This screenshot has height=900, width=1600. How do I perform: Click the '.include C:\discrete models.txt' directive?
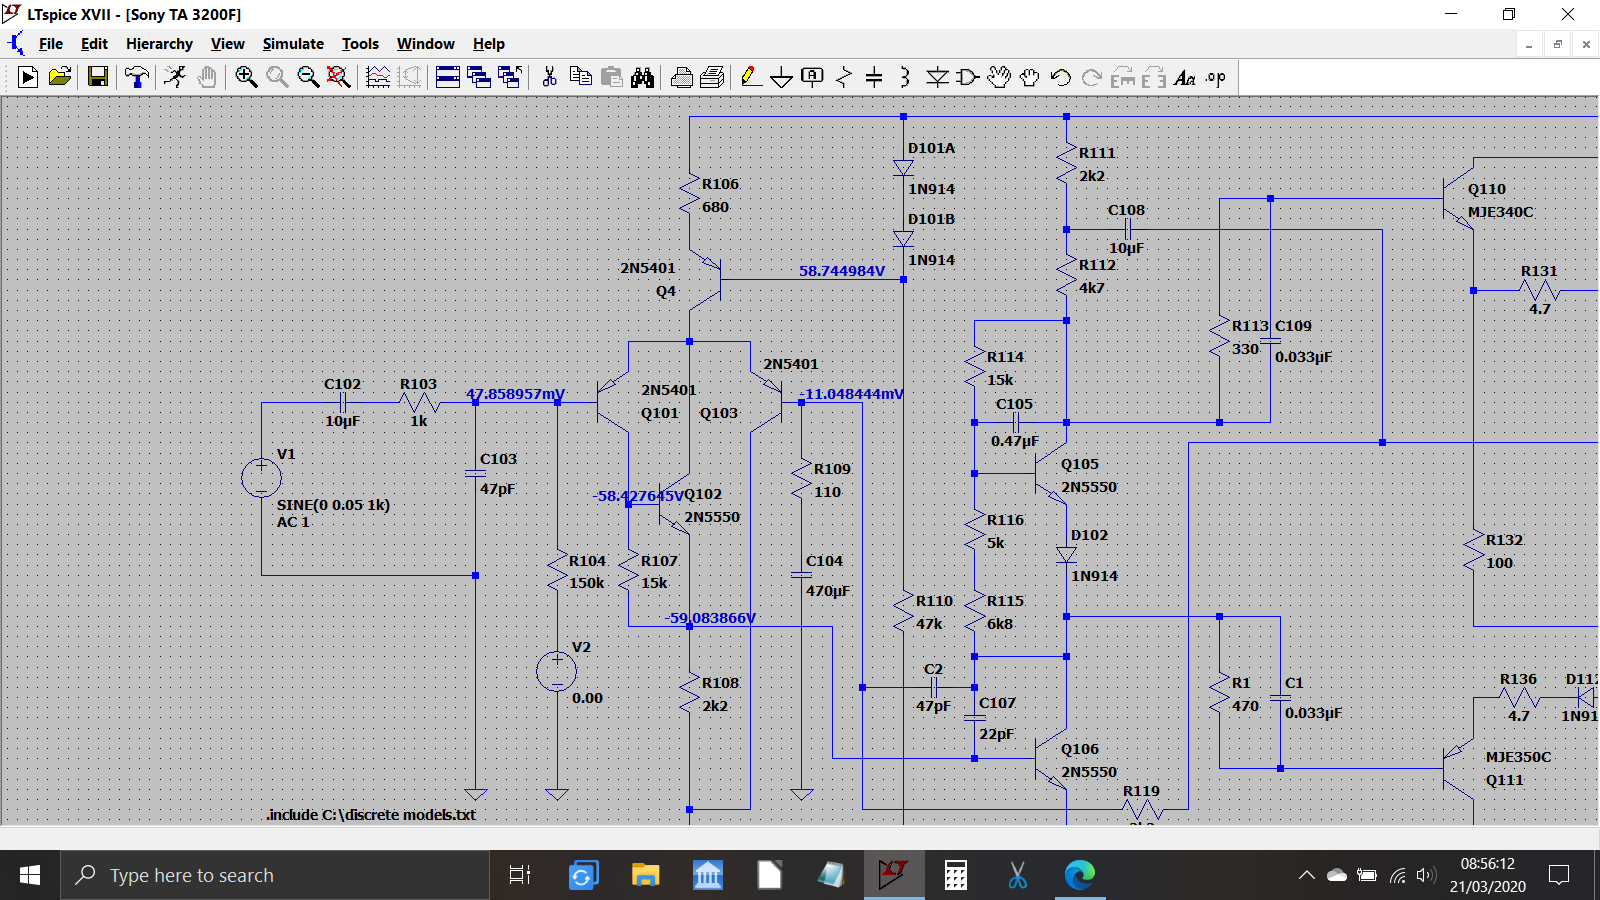(371, 815)
